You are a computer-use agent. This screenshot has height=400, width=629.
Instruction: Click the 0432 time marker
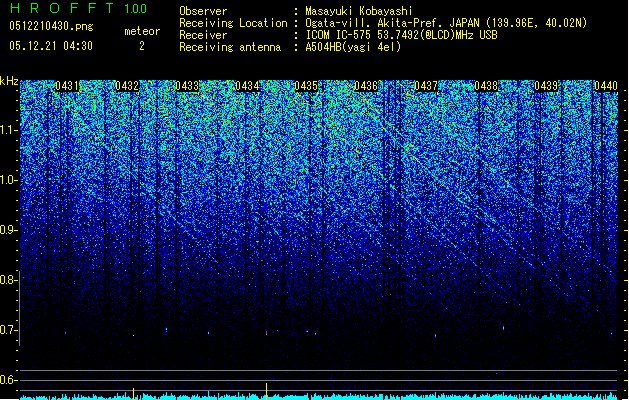pyautogui.click(x=127, y=86)
